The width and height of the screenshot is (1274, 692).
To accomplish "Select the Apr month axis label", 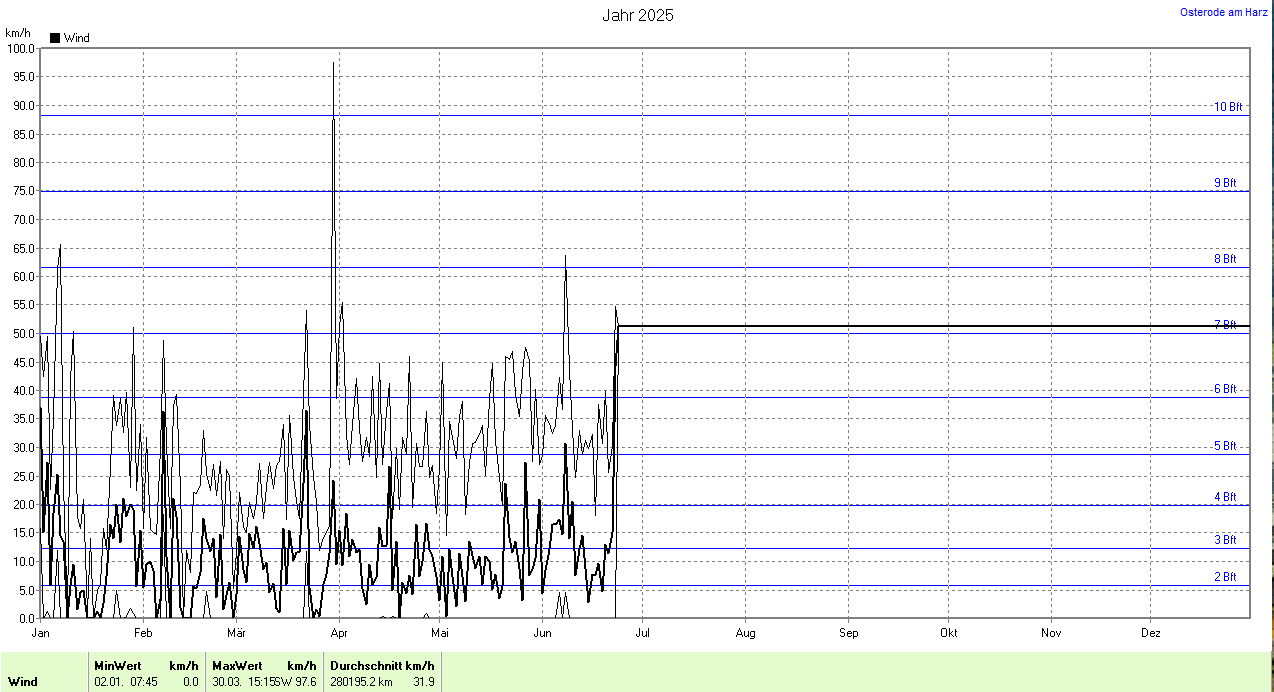I will [338, 633].
